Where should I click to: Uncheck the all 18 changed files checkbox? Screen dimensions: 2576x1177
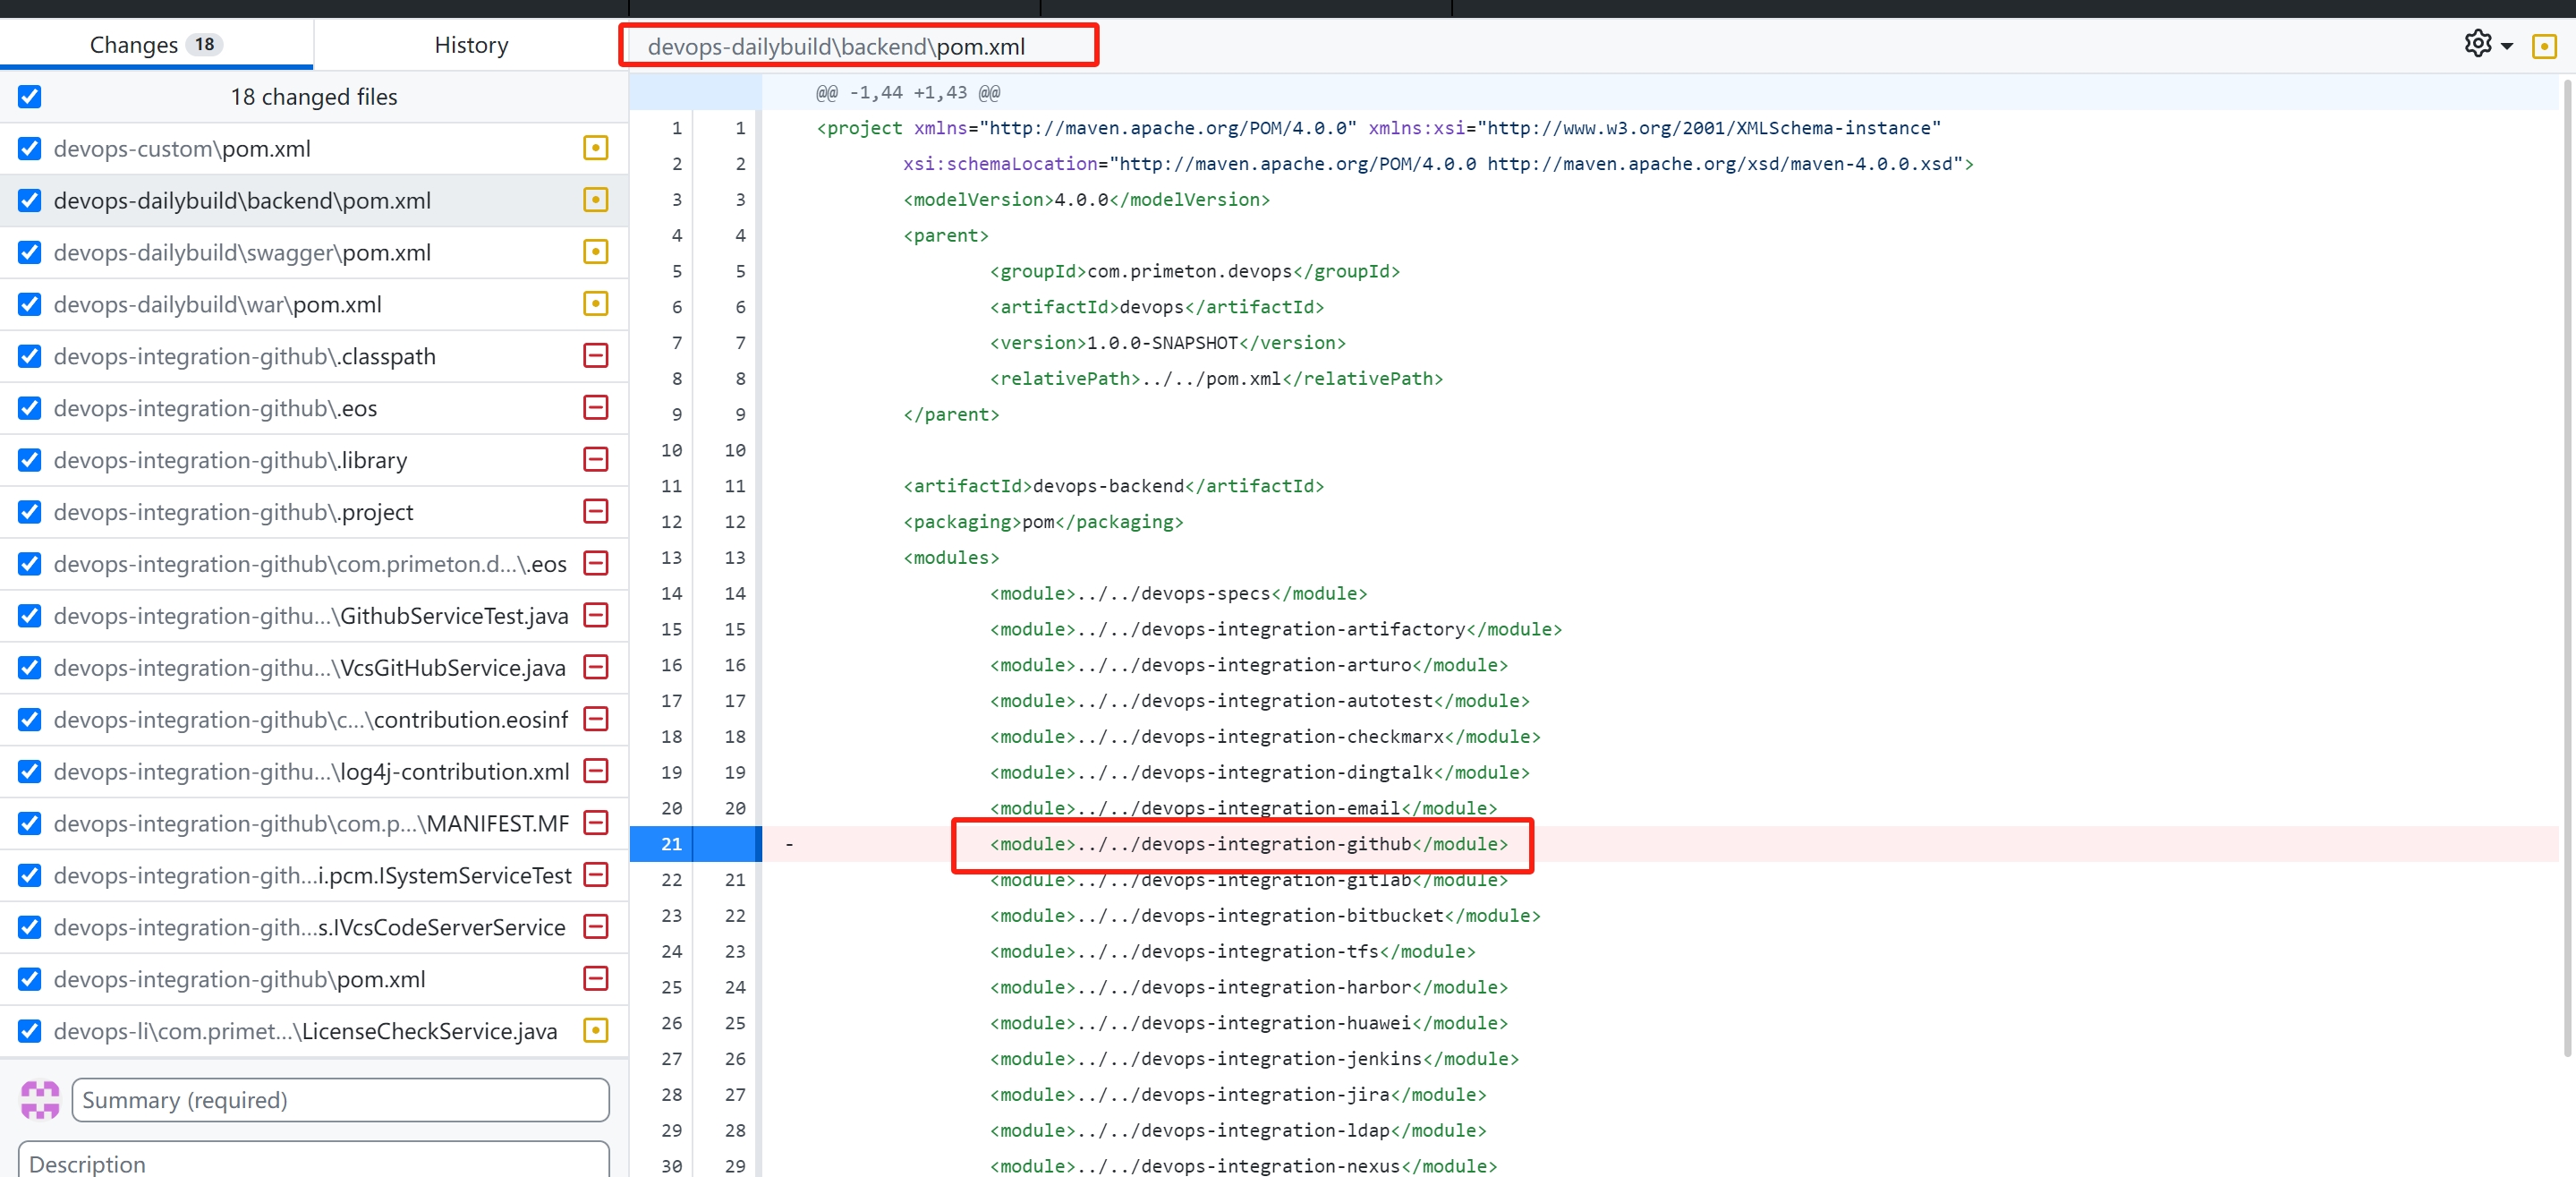(x=30, y=97)
